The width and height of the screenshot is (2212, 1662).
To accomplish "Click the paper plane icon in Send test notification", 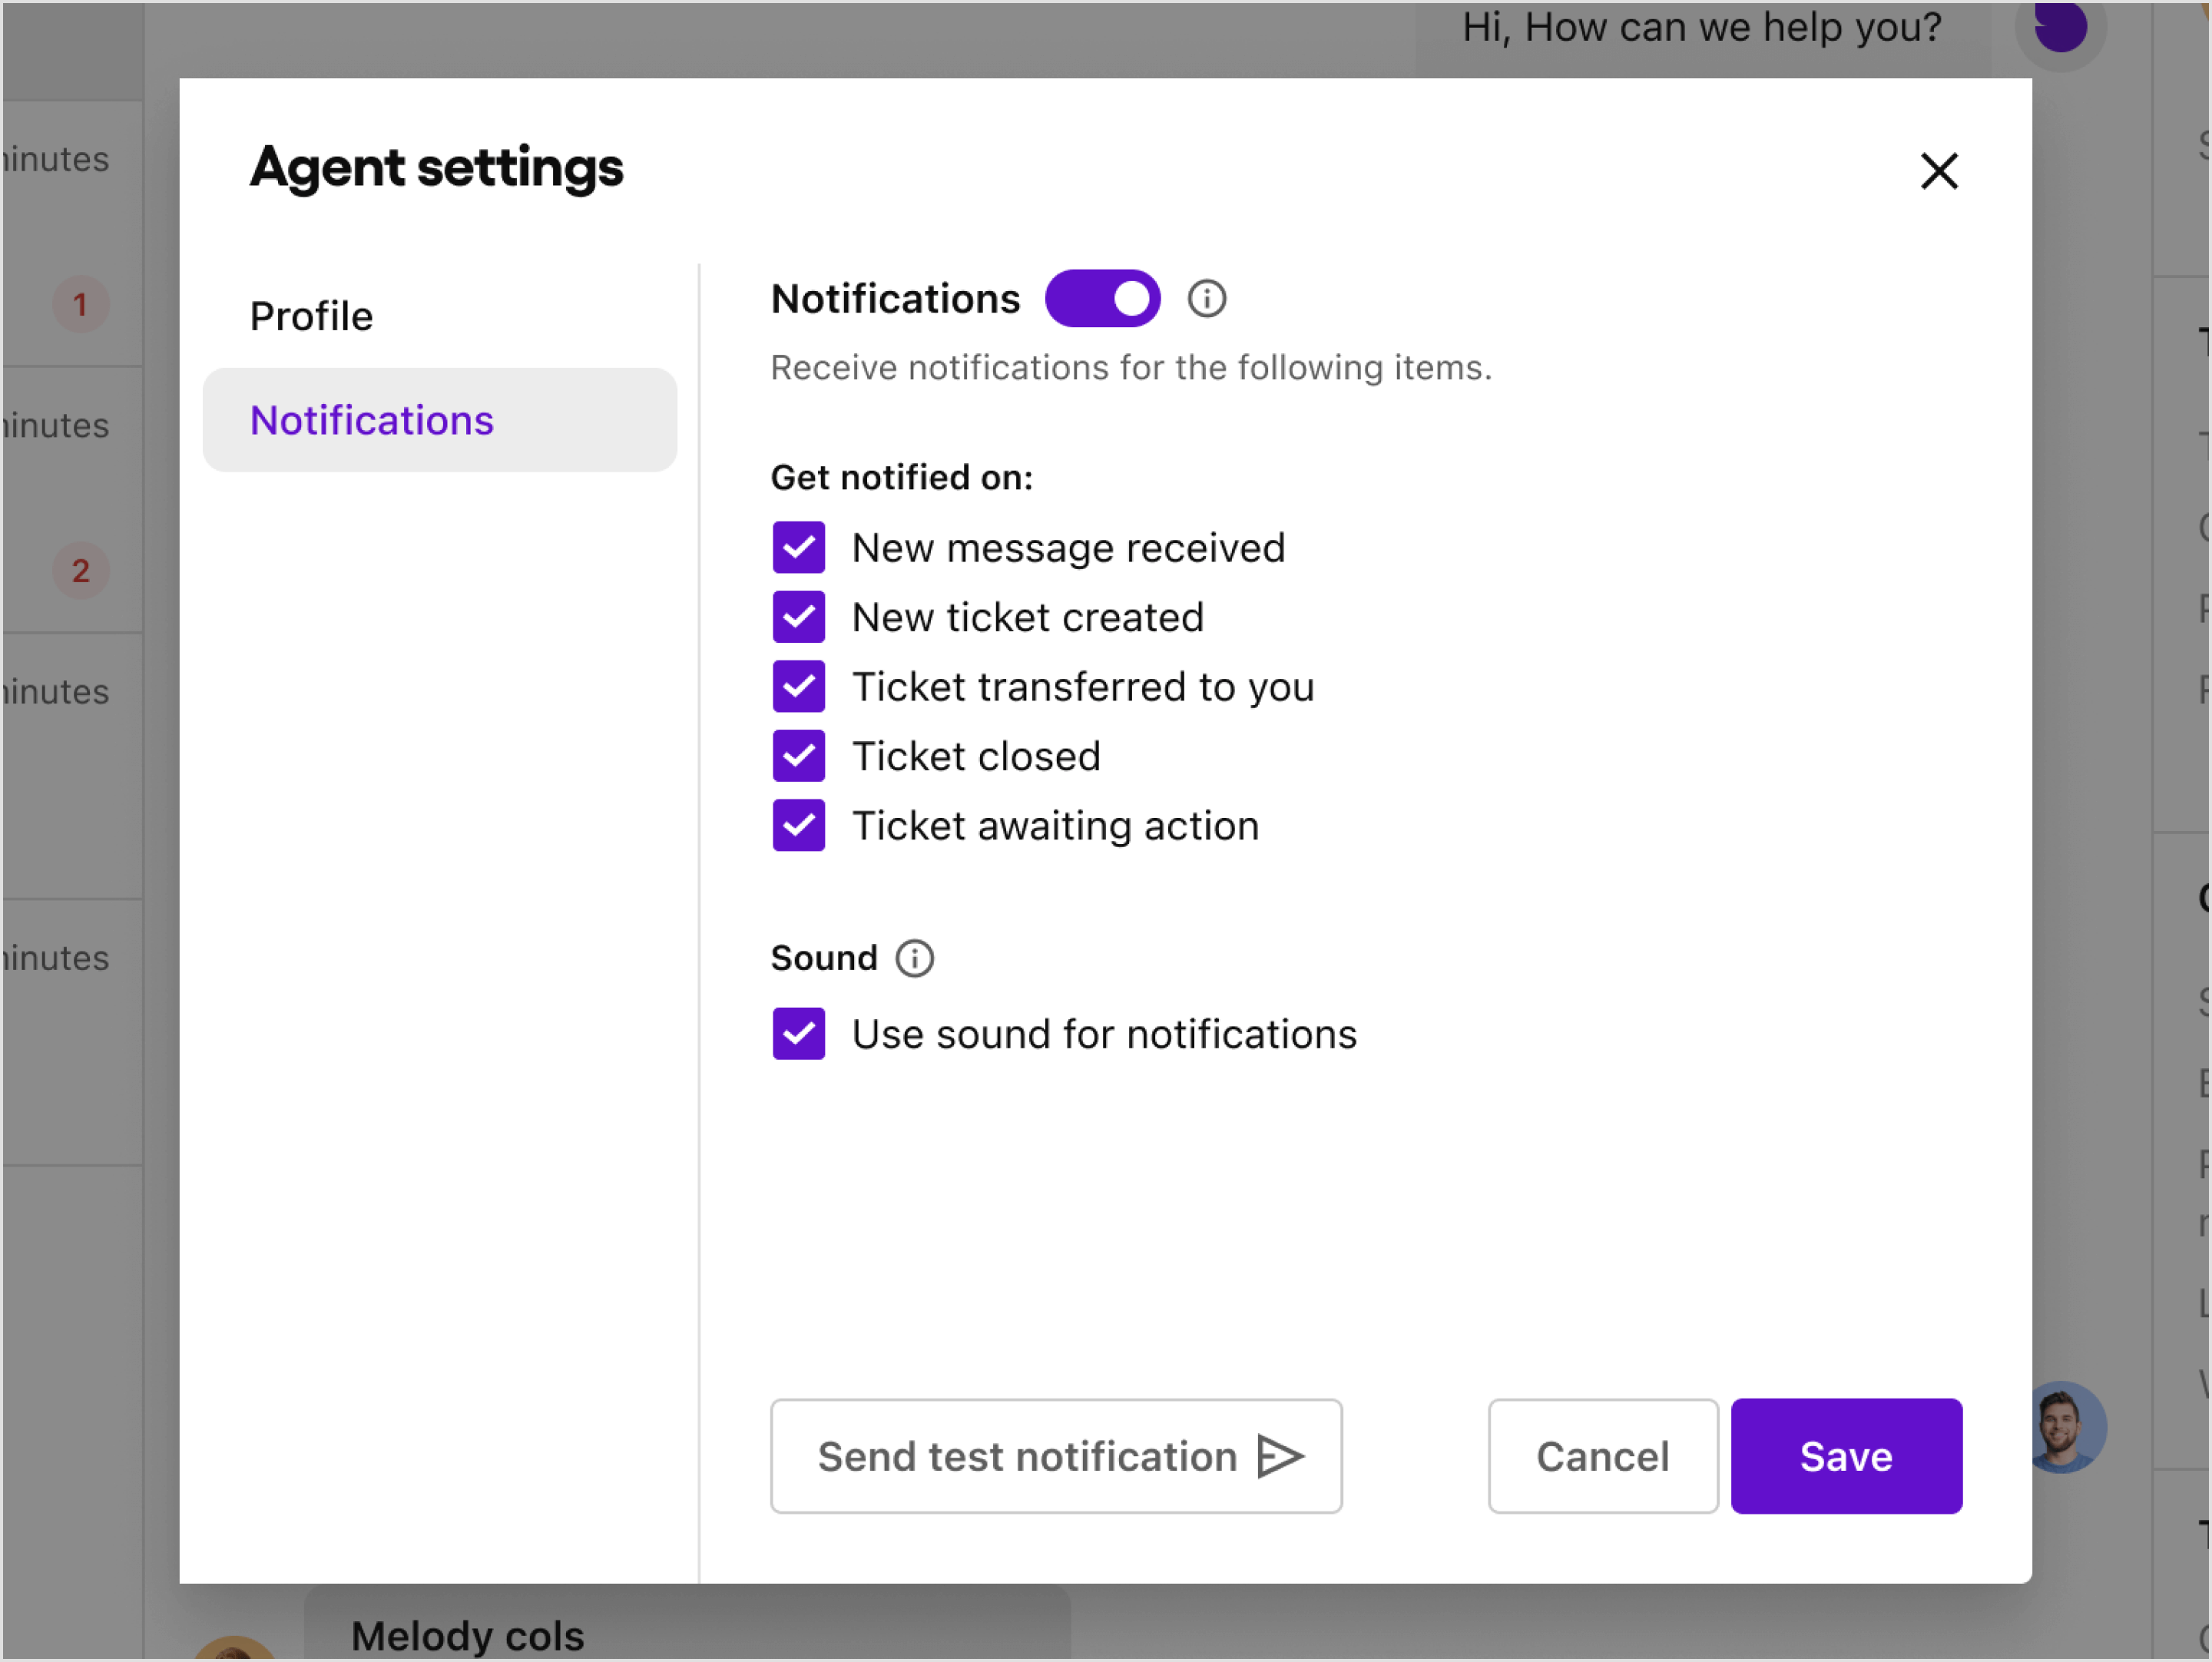I will click(1280, 1456).
